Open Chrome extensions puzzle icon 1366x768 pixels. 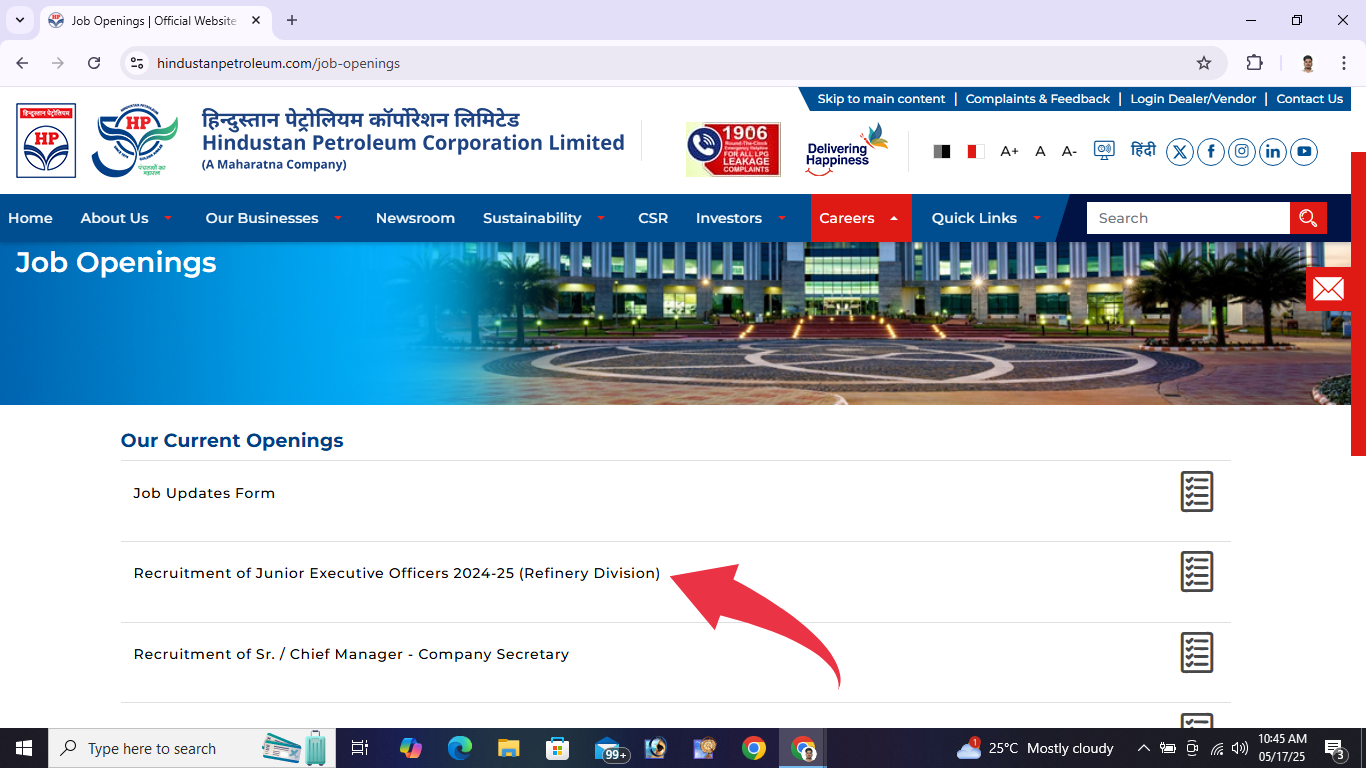[x=1254, y=63]
